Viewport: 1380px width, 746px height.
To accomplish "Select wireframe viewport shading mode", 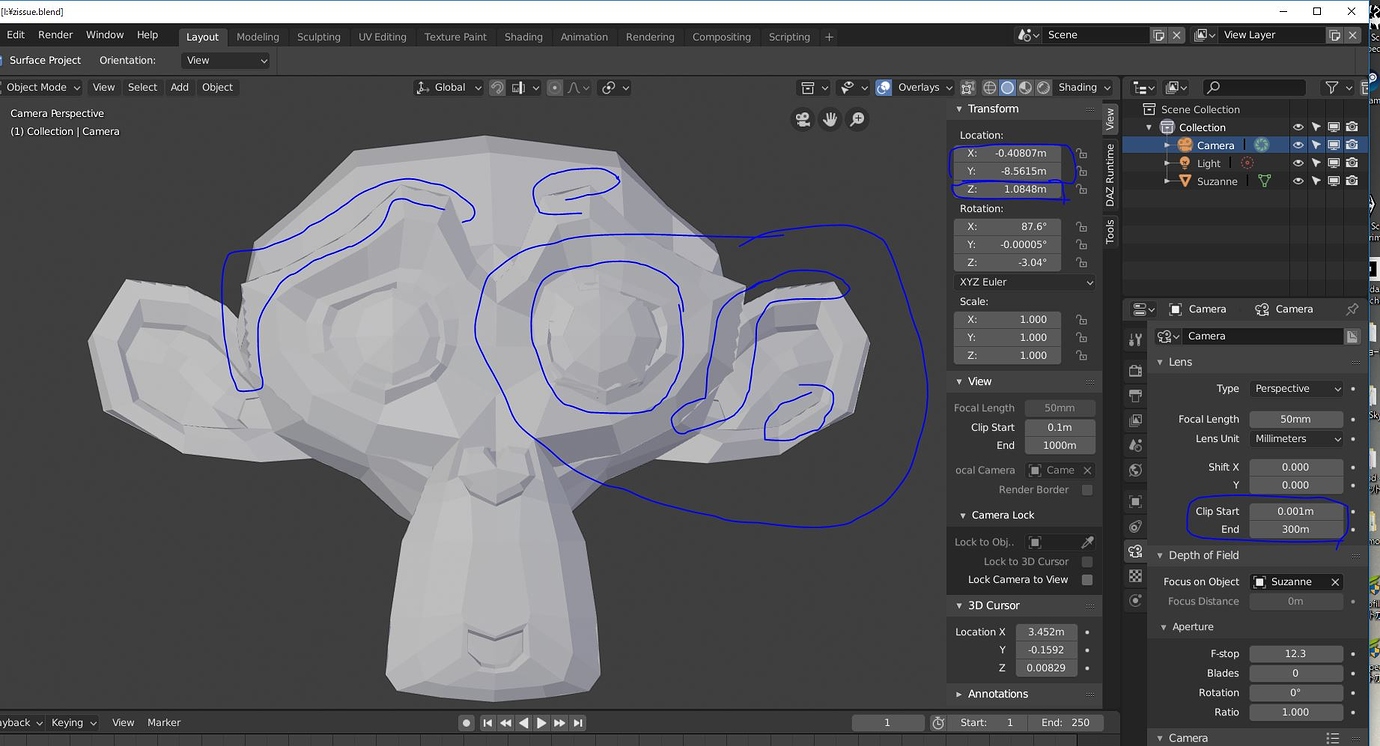I will click(989, 88).
